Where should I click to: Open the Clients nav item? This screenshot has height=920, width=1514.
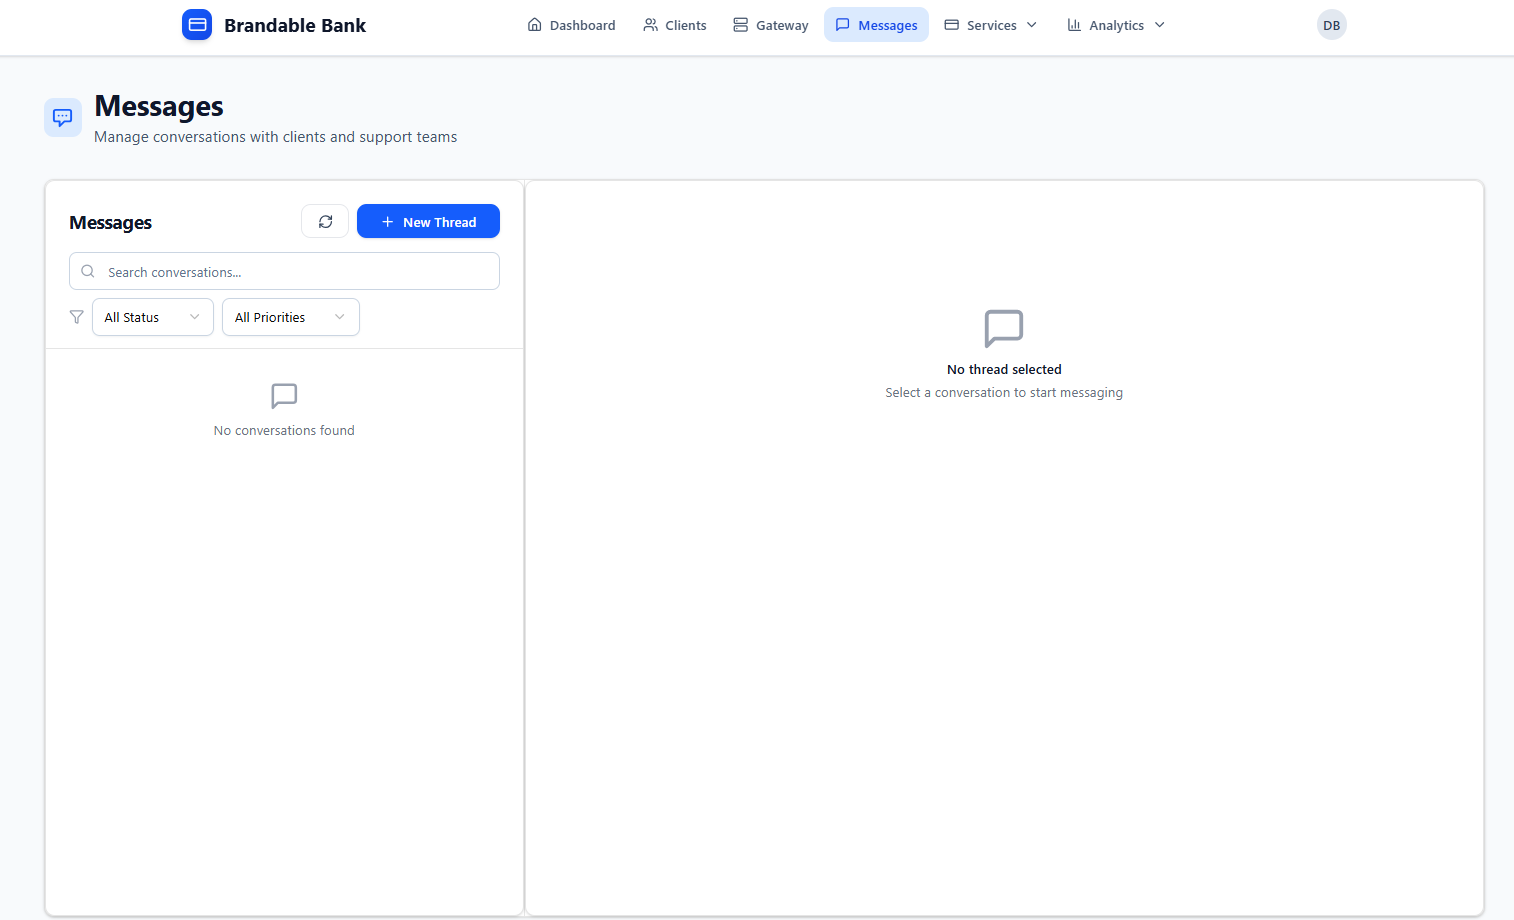pos(675,25)
